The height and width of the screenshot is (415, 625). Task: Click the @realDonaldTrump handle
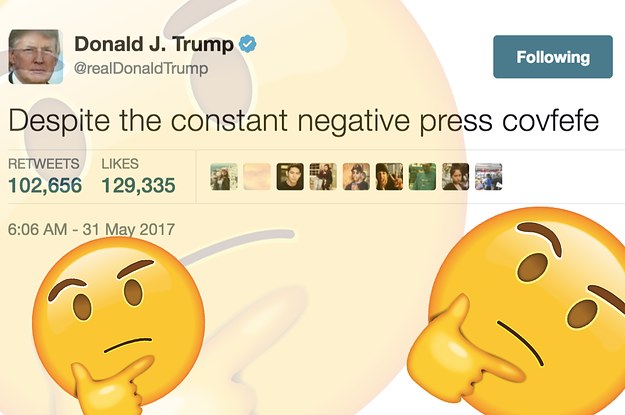(141, 68)
